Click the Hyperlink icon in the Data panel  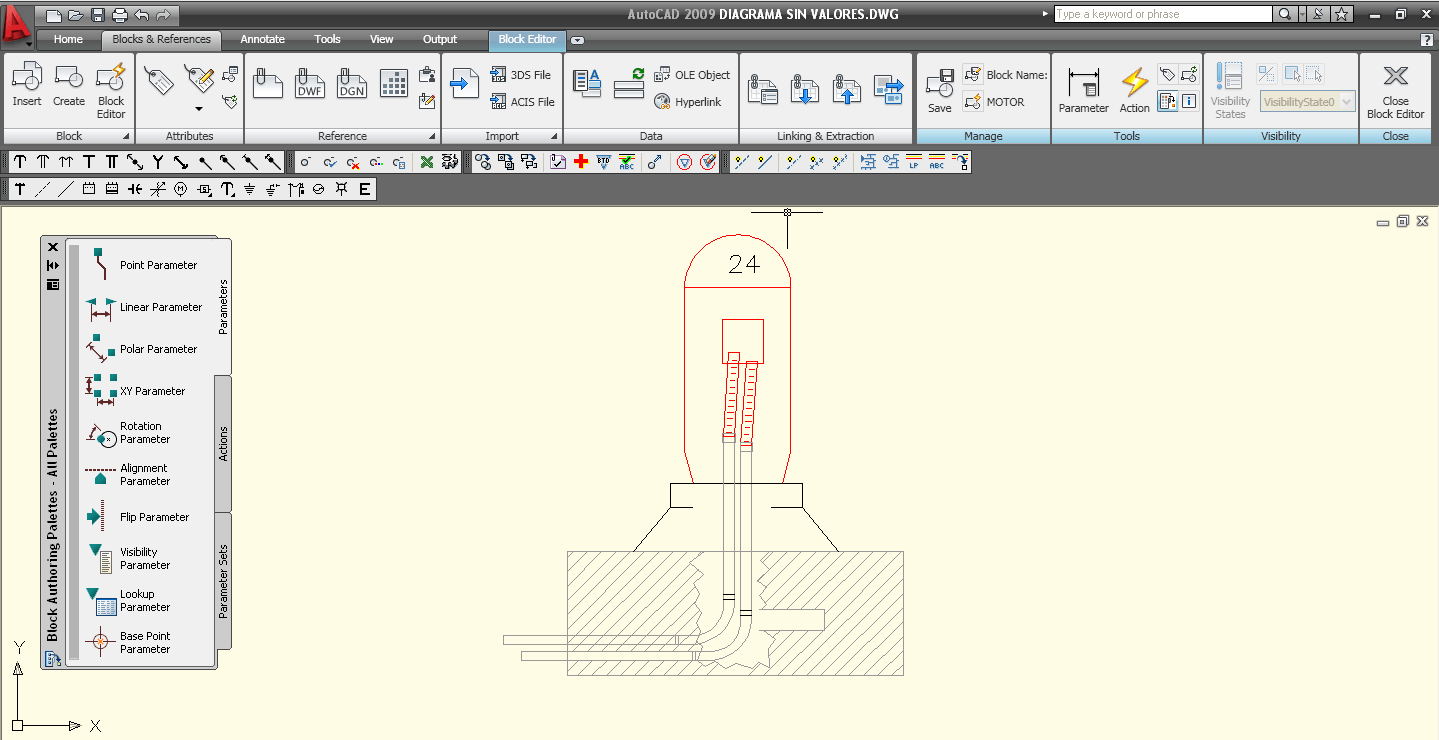[x=690, y=102]
